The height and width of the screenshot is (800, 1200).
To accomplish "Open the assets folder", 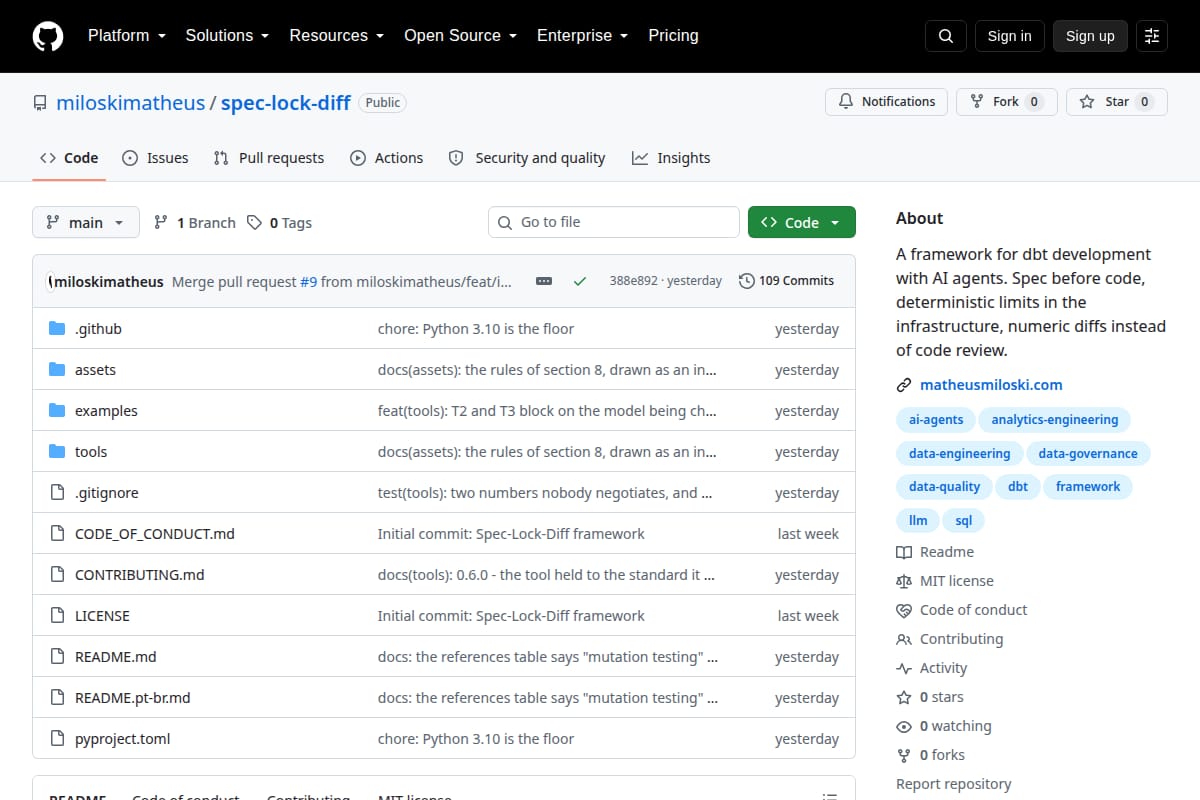I will pos(95,370).
